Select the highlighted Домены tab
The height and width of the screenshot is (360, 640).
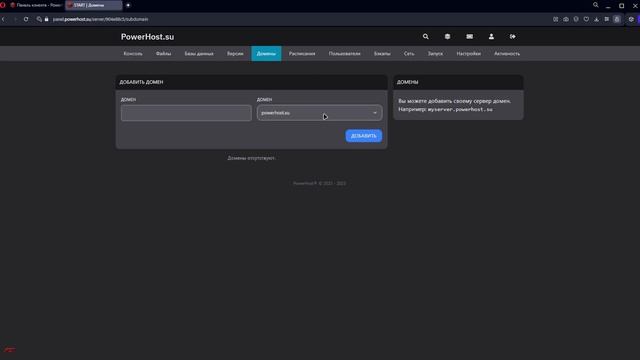coord(266,53)
